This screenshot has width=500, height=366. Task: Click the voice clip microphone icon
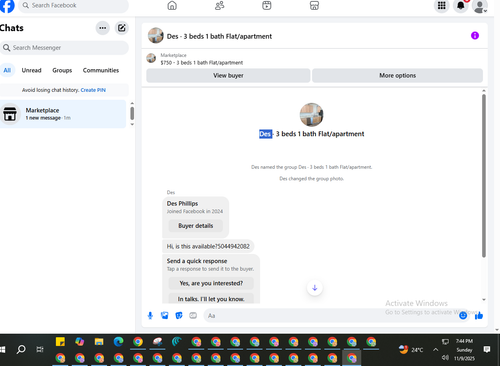coord(150,315)
